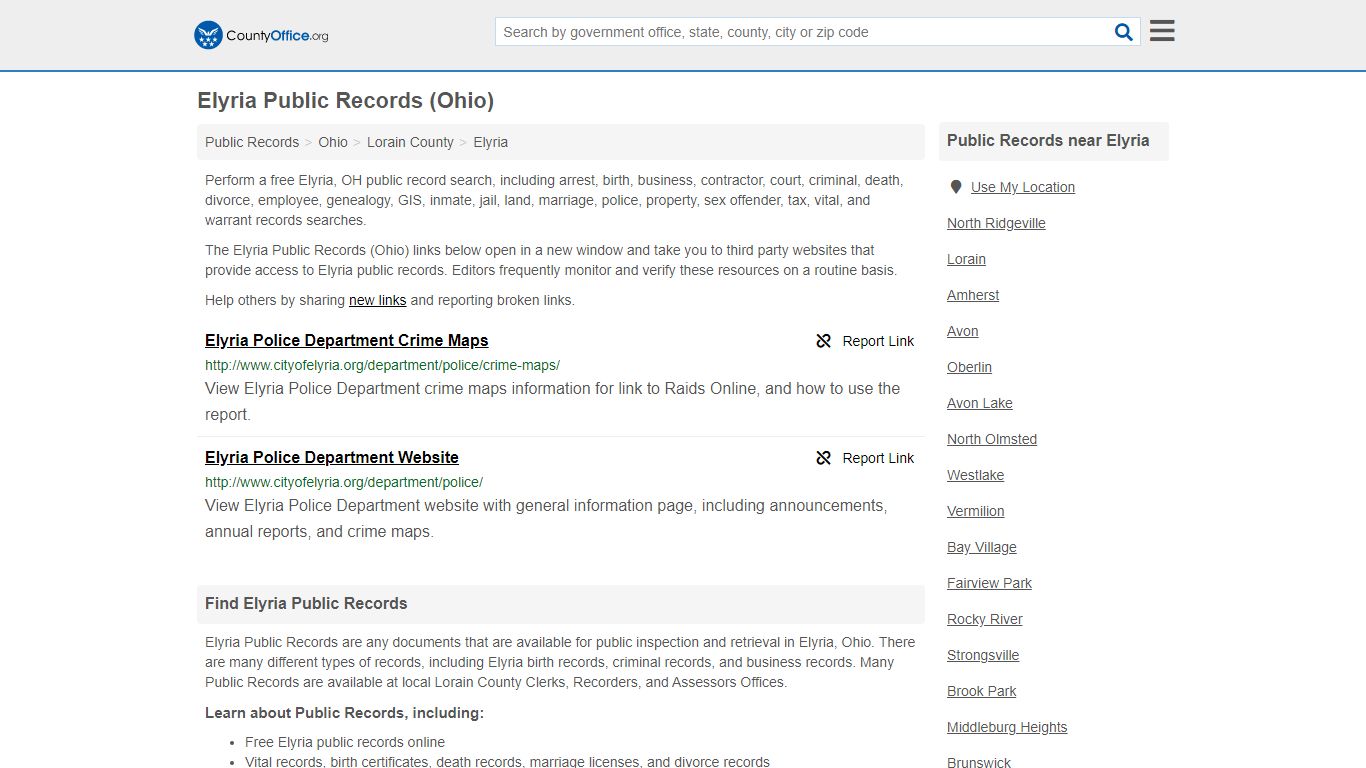1366x768 pixels.
Task: Click Public Records near Elyria heading
Action: point(1048,141)
